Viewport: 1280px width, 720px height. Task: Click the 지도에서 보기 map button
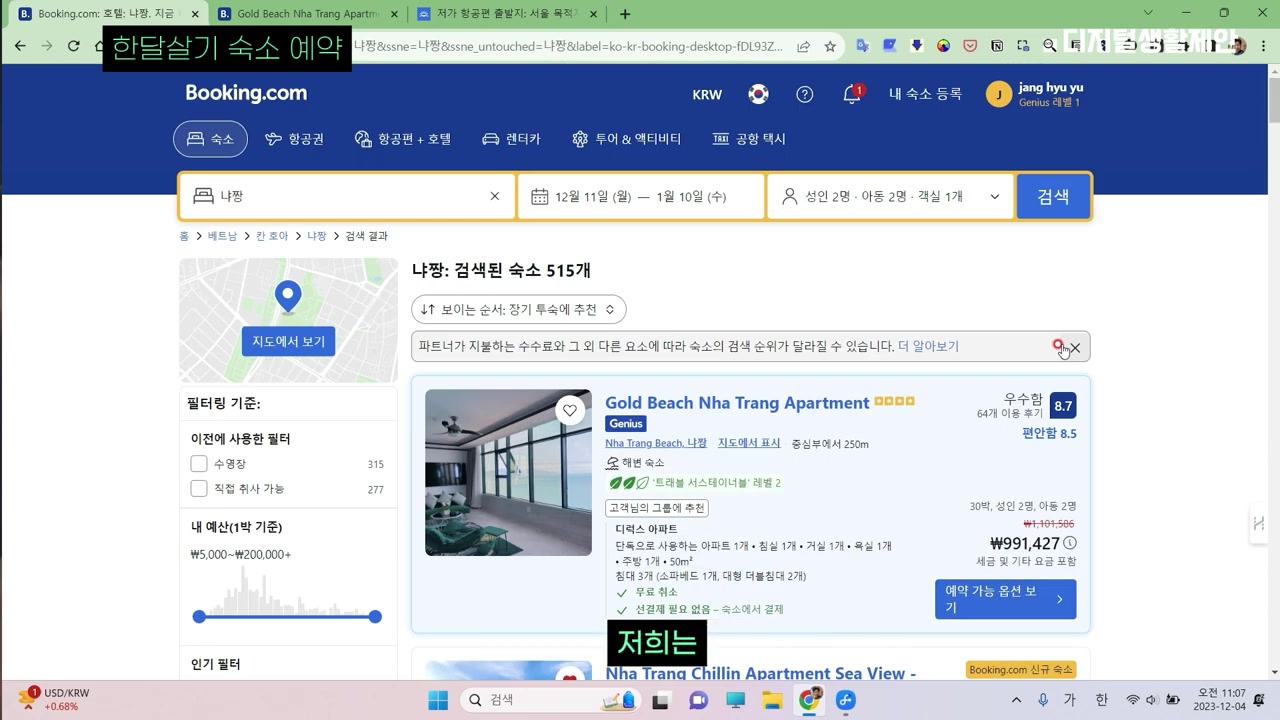pos(288,342)
